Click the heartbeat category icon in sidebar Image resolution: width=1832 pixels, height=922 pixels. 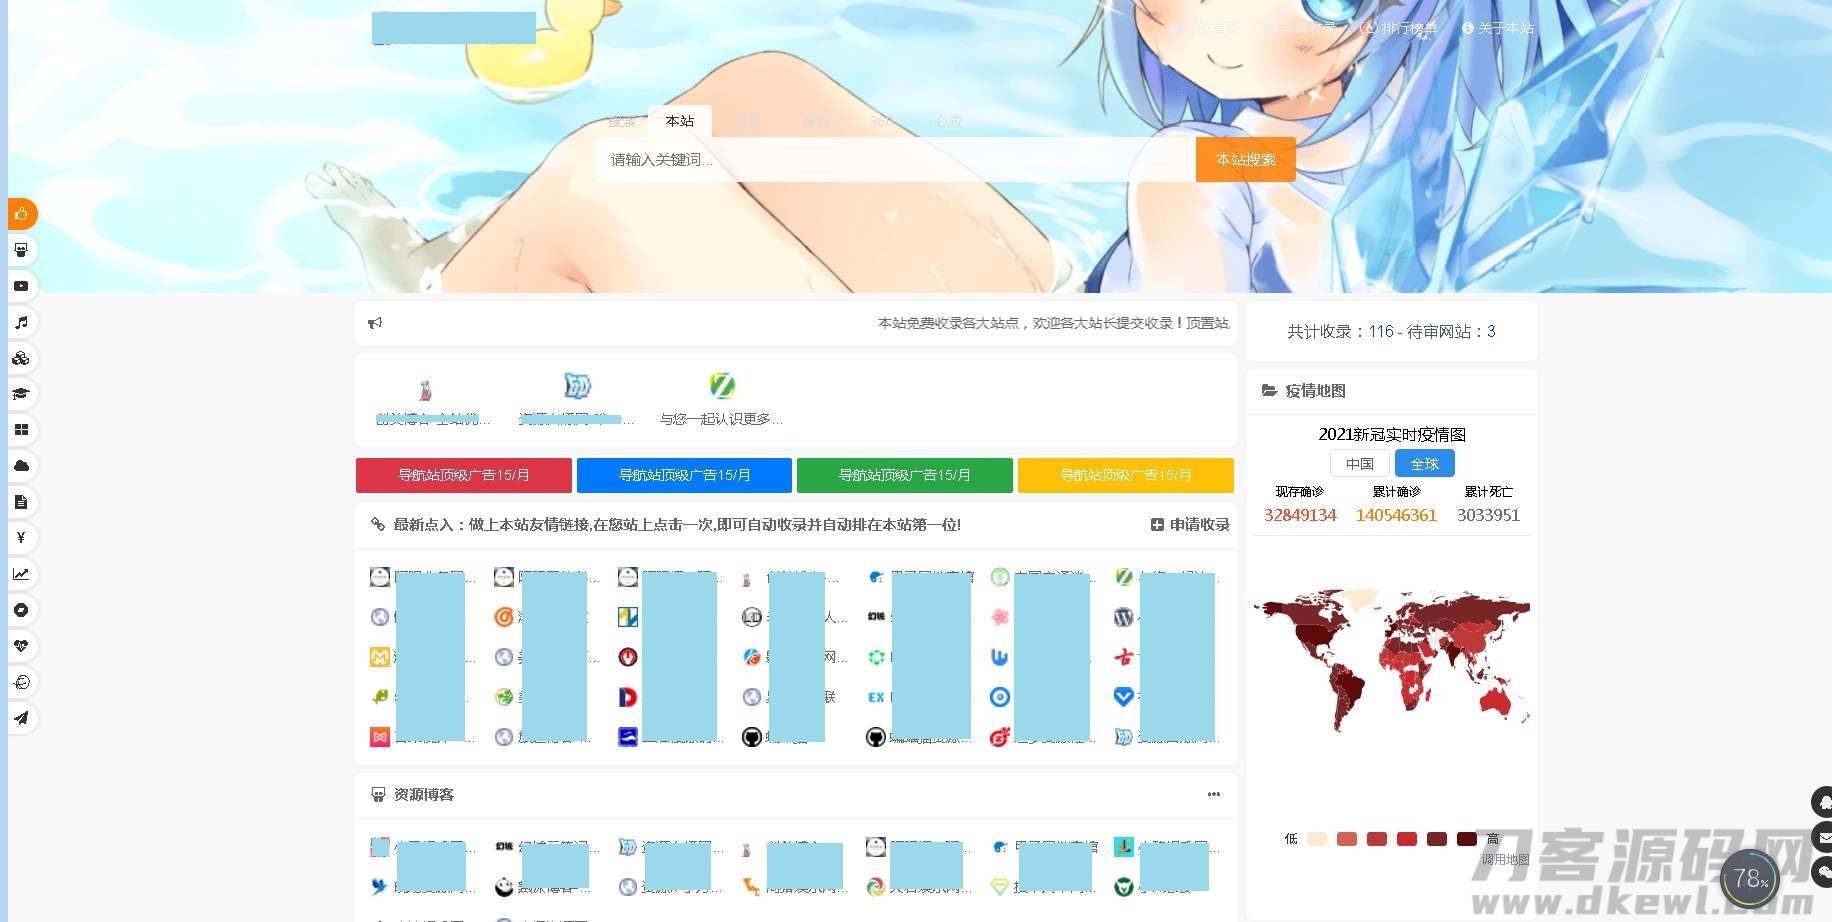[x=21, y=646]
